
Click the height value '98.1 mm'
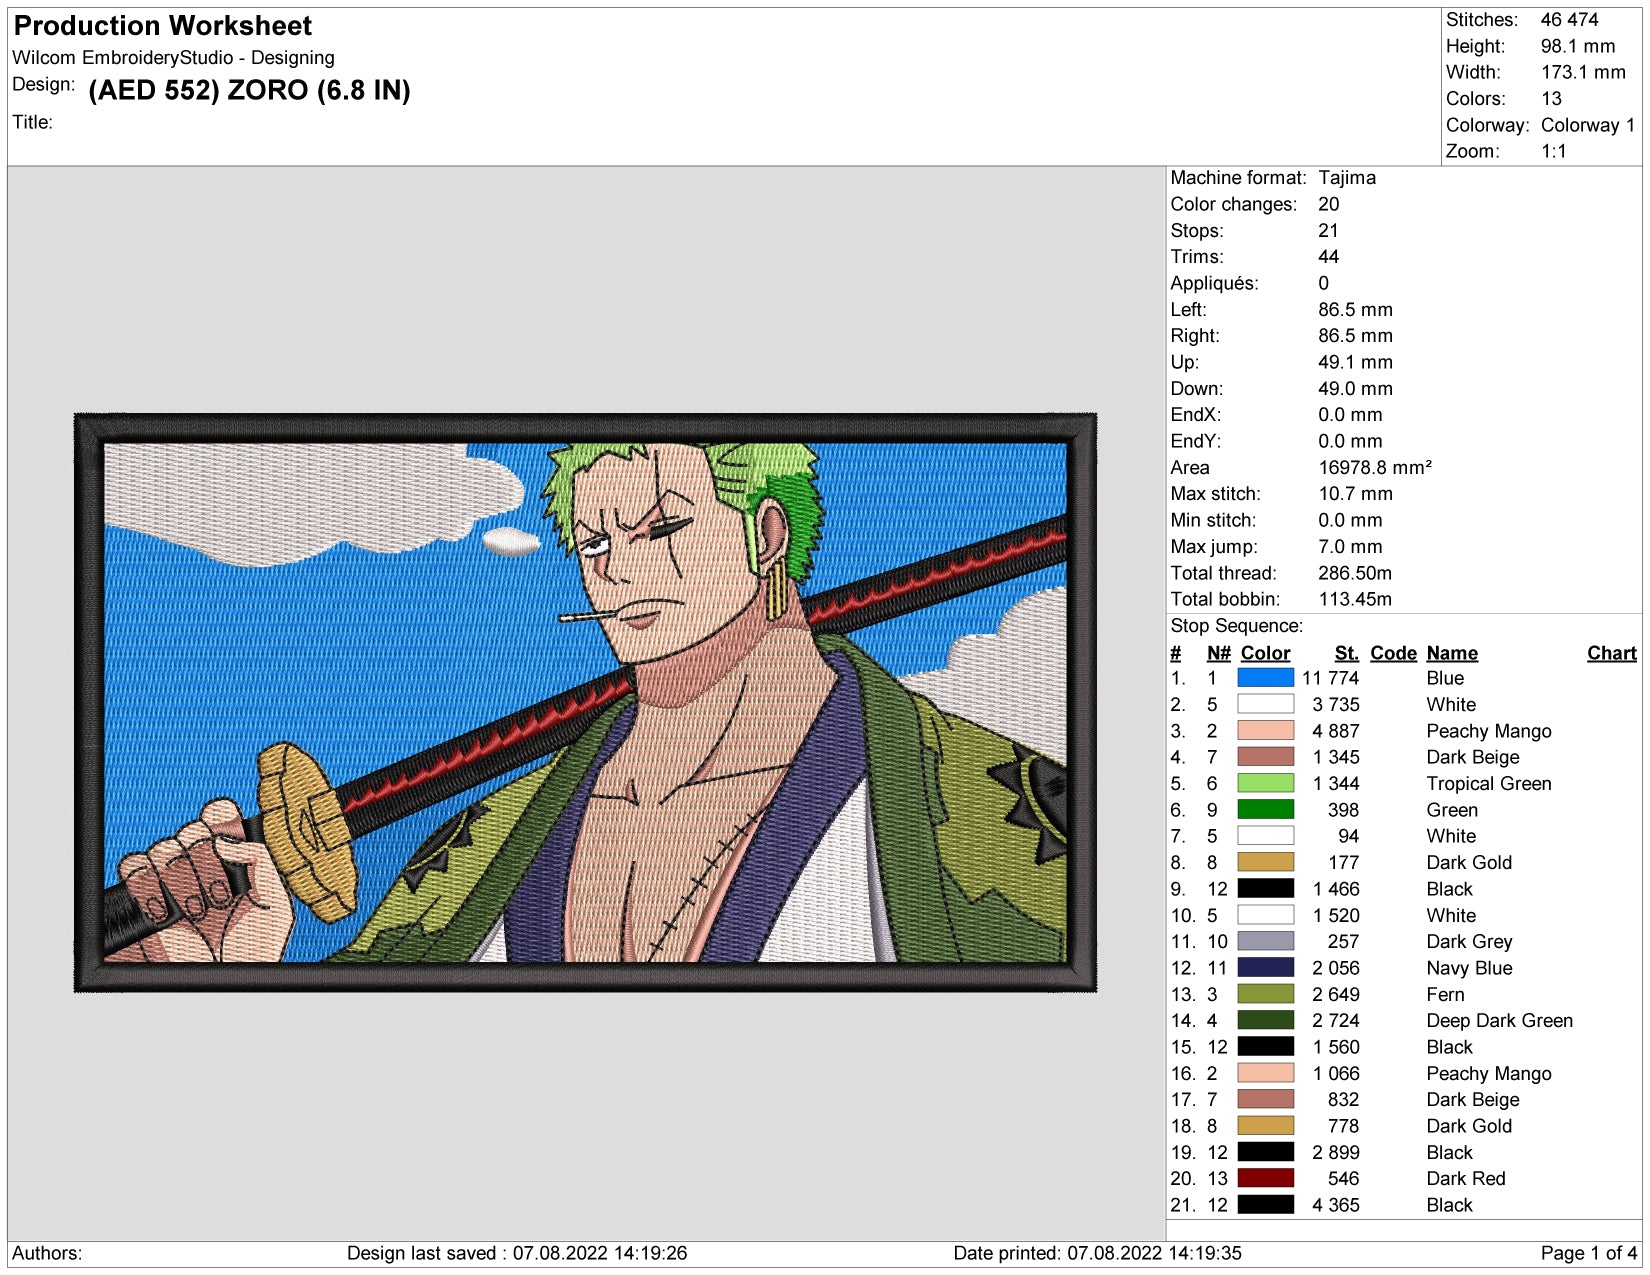[x=1577, y=46]
